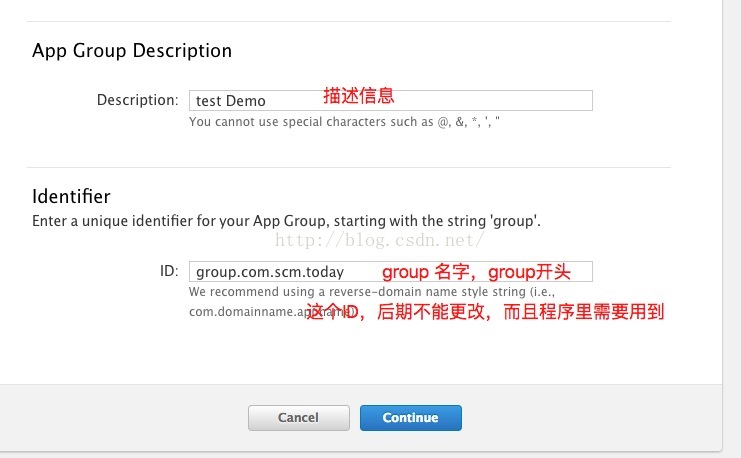This screenshot has width=741, height=458.
Task: Click the divider line above Identifier section
Action: click(x=349, y=167)
